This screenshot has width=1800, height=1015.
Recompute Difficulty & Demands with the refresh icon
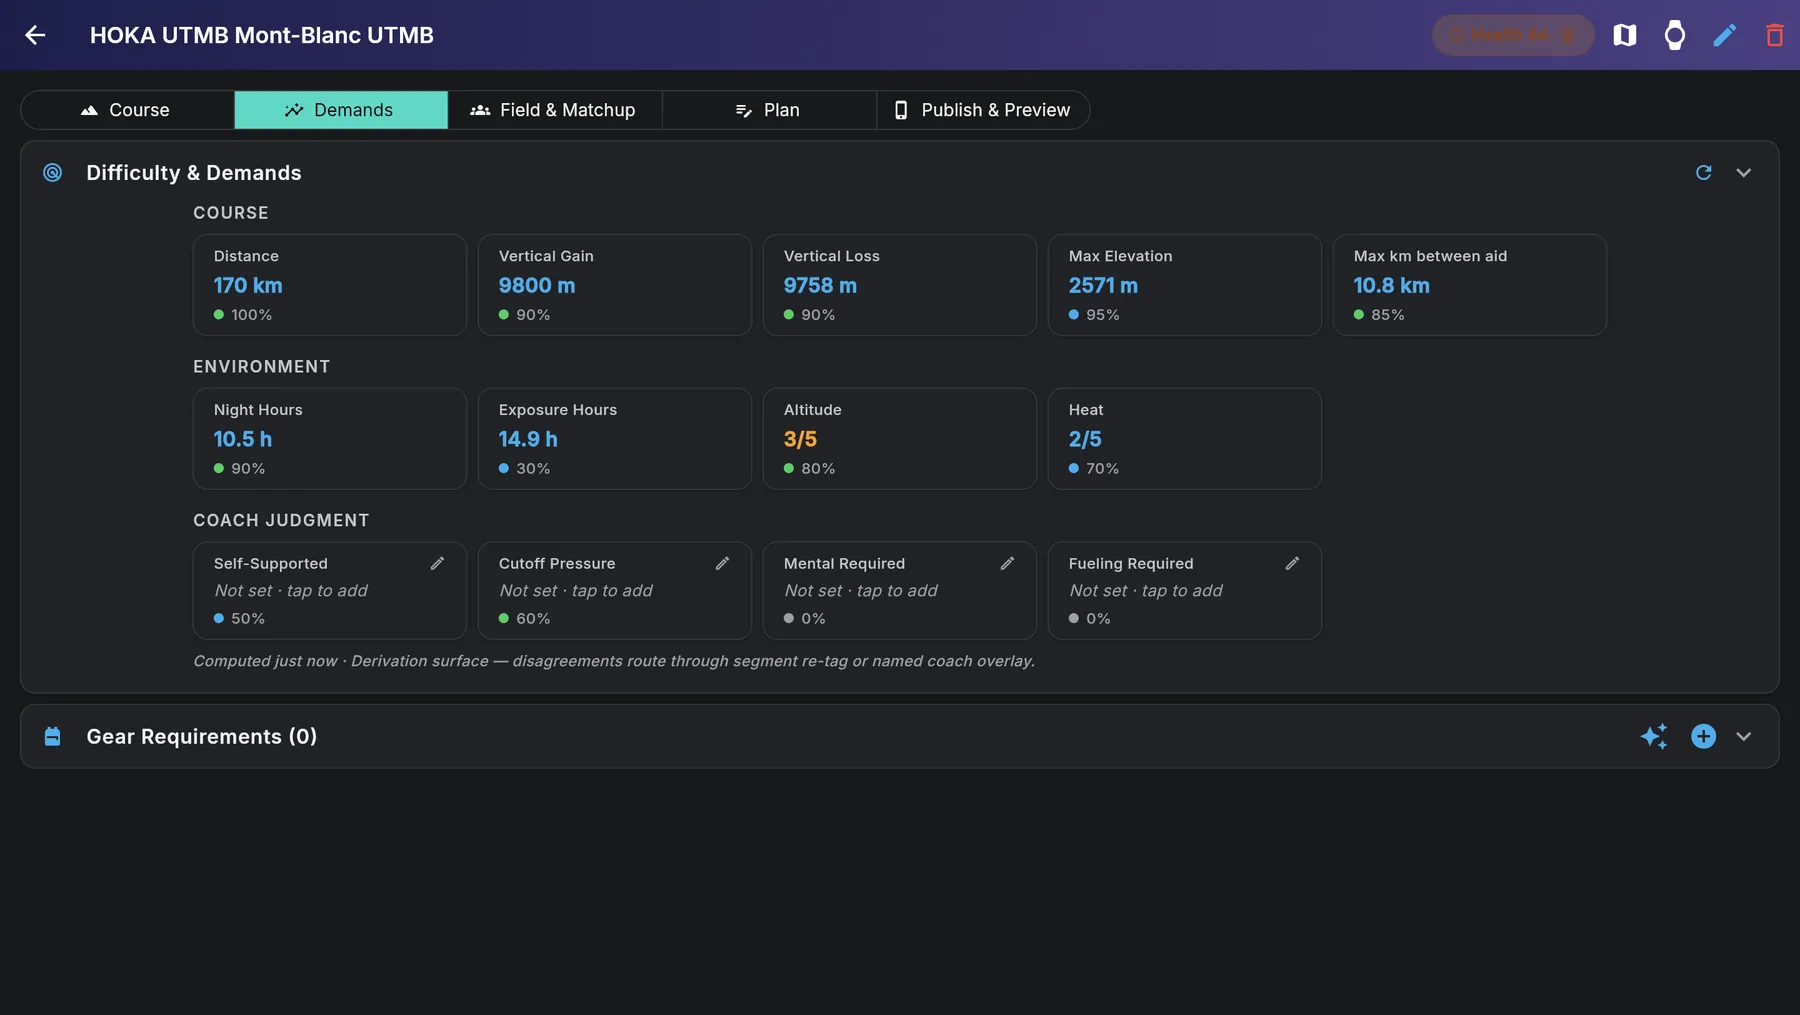coord(1704,173)
